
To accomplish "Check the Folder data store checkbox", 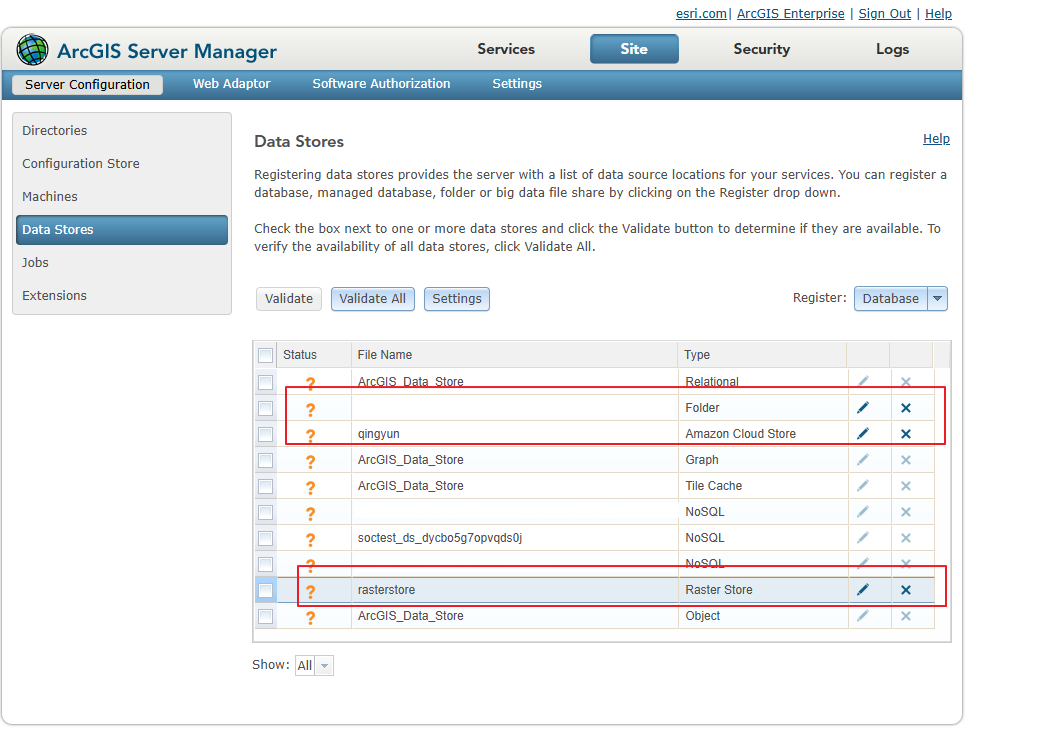I will click(x=266, y=408).
